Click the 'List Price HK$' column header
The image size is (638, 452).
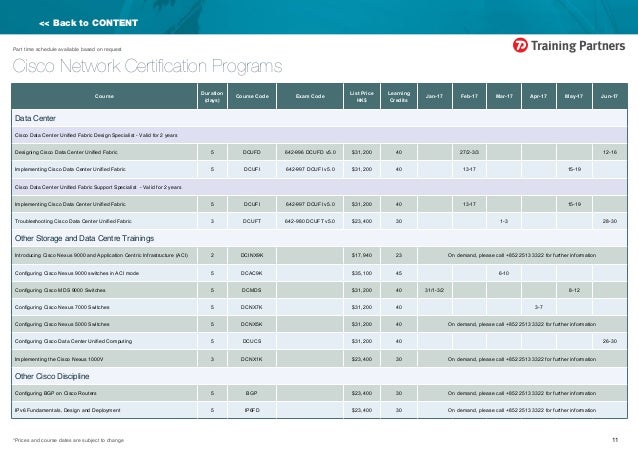pyautogui.click(x=362, y=96)
